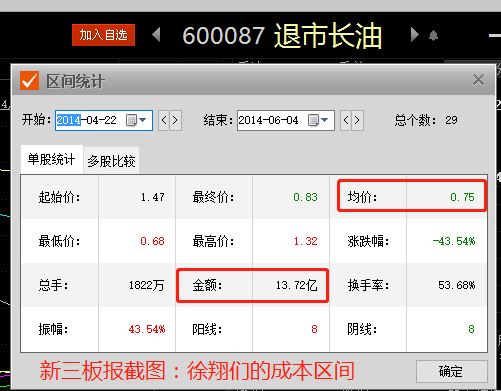
Task: Switch to the 多股比较 tab
Action: pyautogui.click(x=111, y=161)
